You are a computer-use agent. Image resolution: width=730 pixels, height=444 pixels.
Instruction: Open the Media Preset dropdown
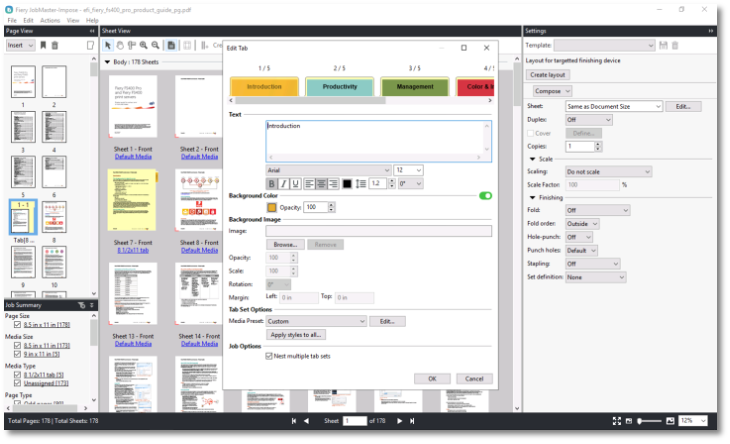(316, 321)
